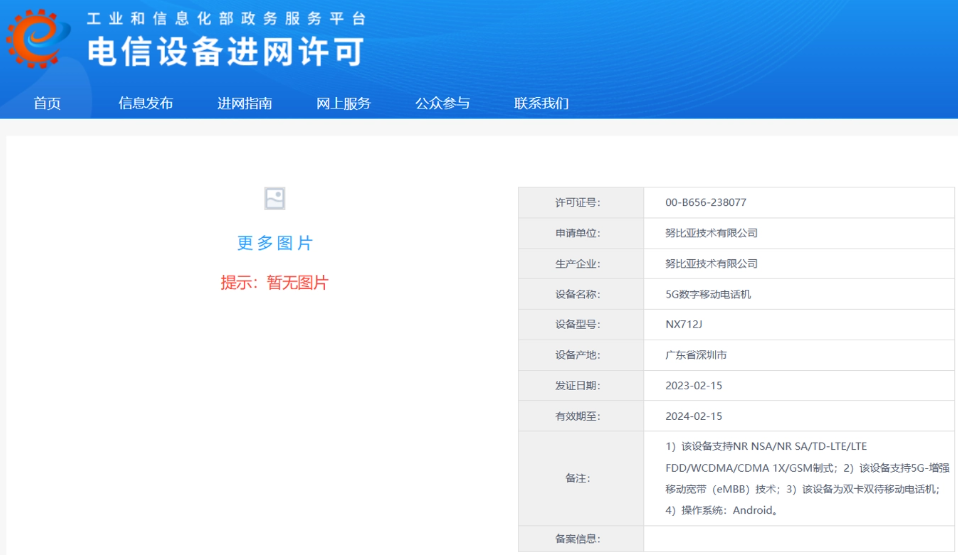Click the 努比亚技术有限公司 value beside 生产企业
Image resolution: width=958 pixels, height=555 pixels.
pos(711,263)
